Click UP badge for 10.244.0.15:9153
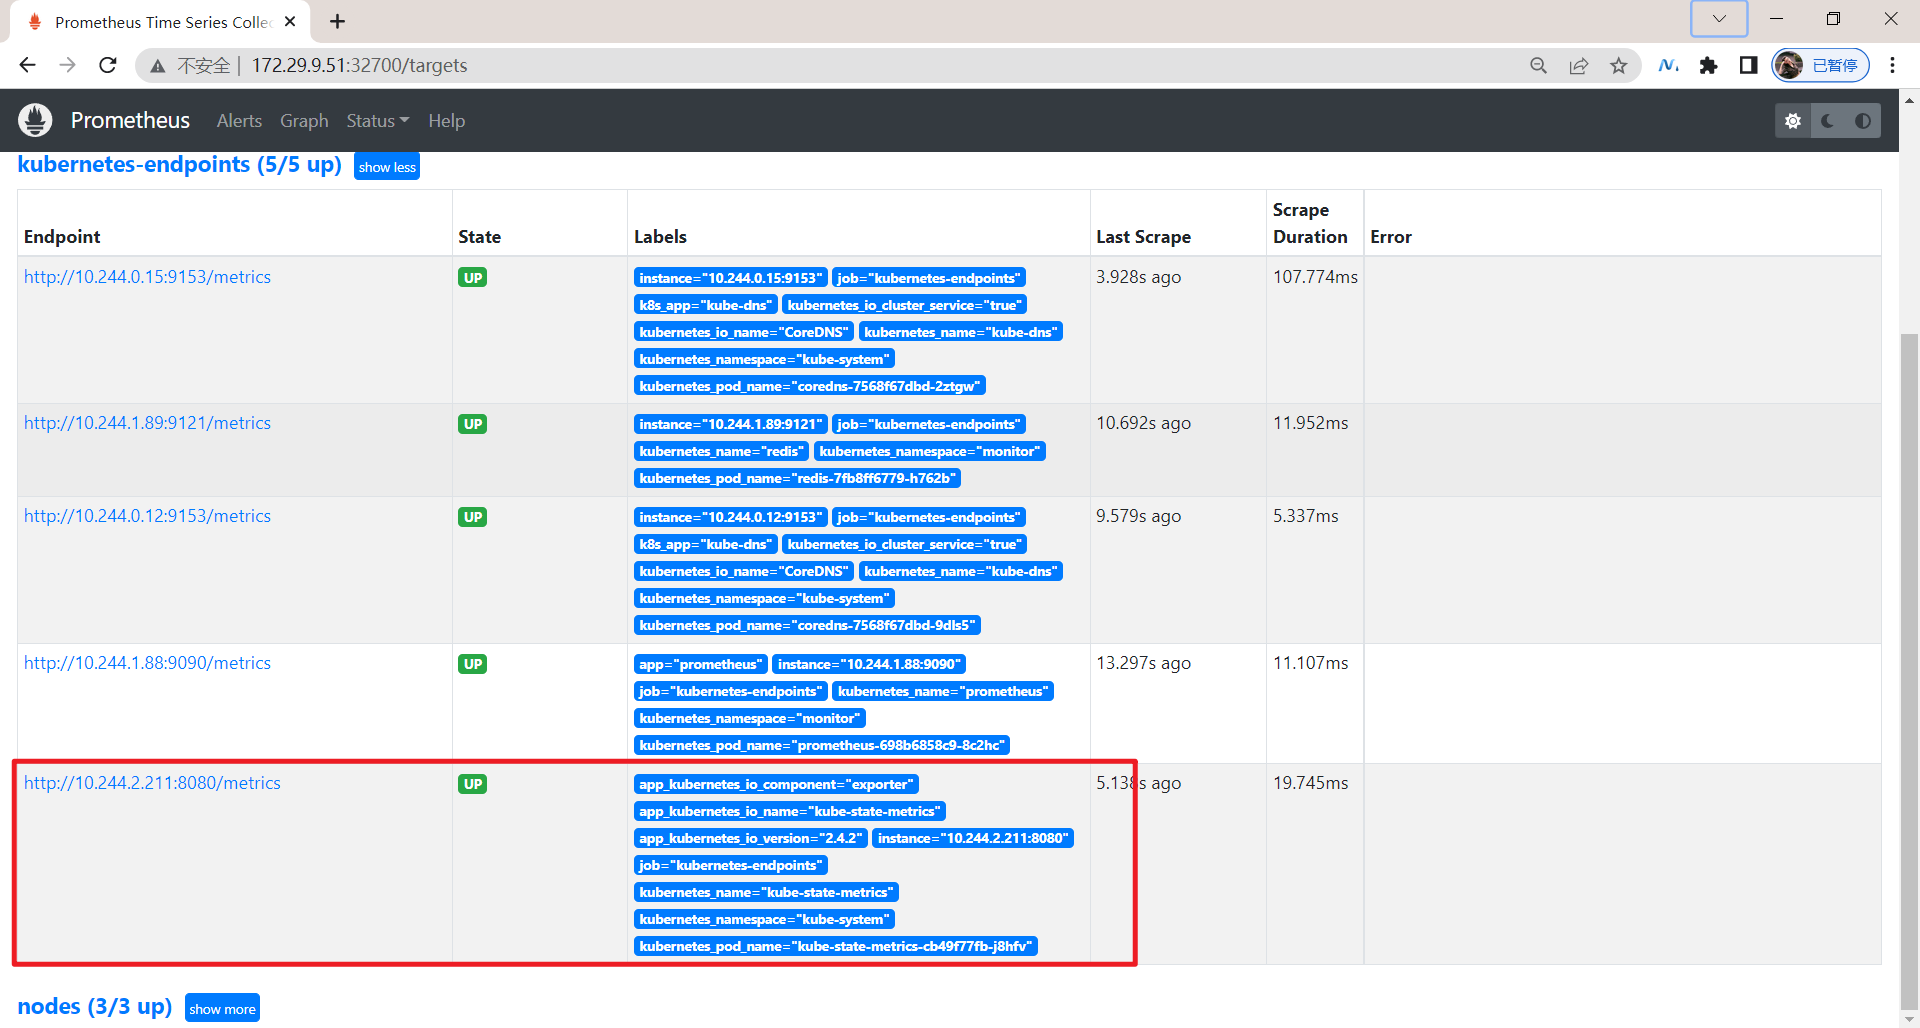Screen dimensions: 1920x1028 [x=473, y=278]
